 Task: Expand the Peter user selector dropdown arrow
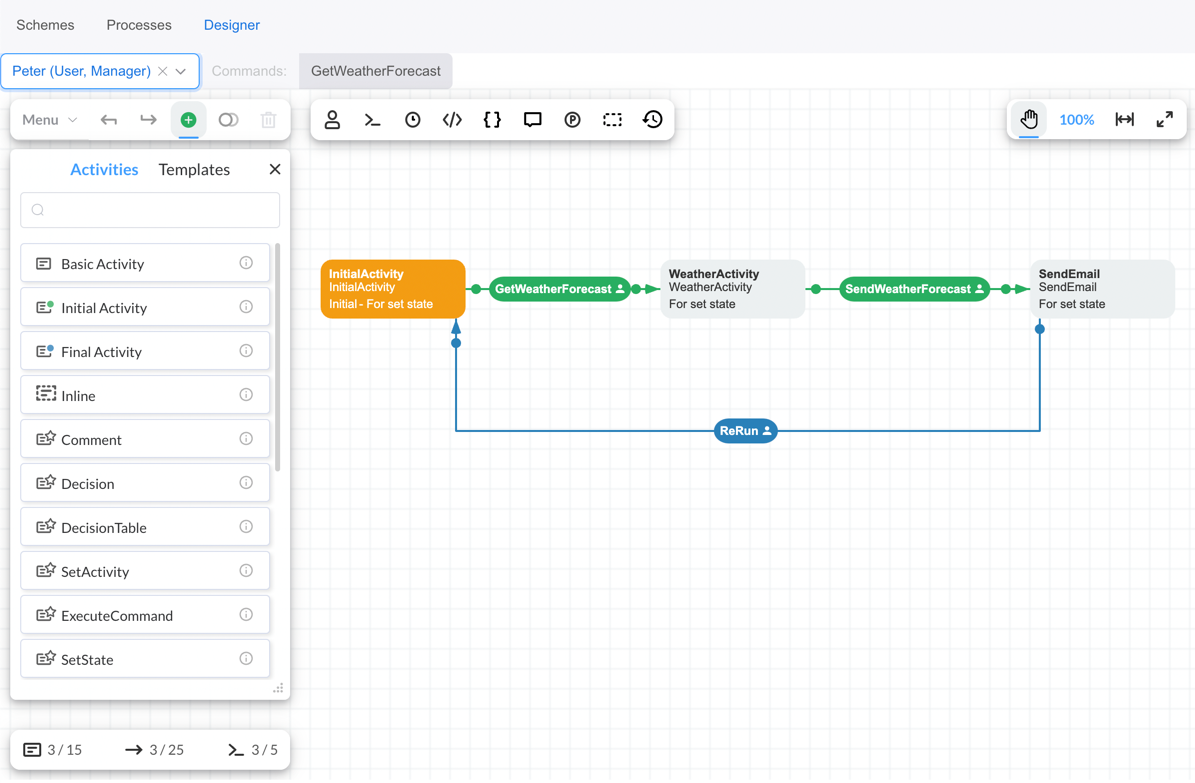(181, 71)
